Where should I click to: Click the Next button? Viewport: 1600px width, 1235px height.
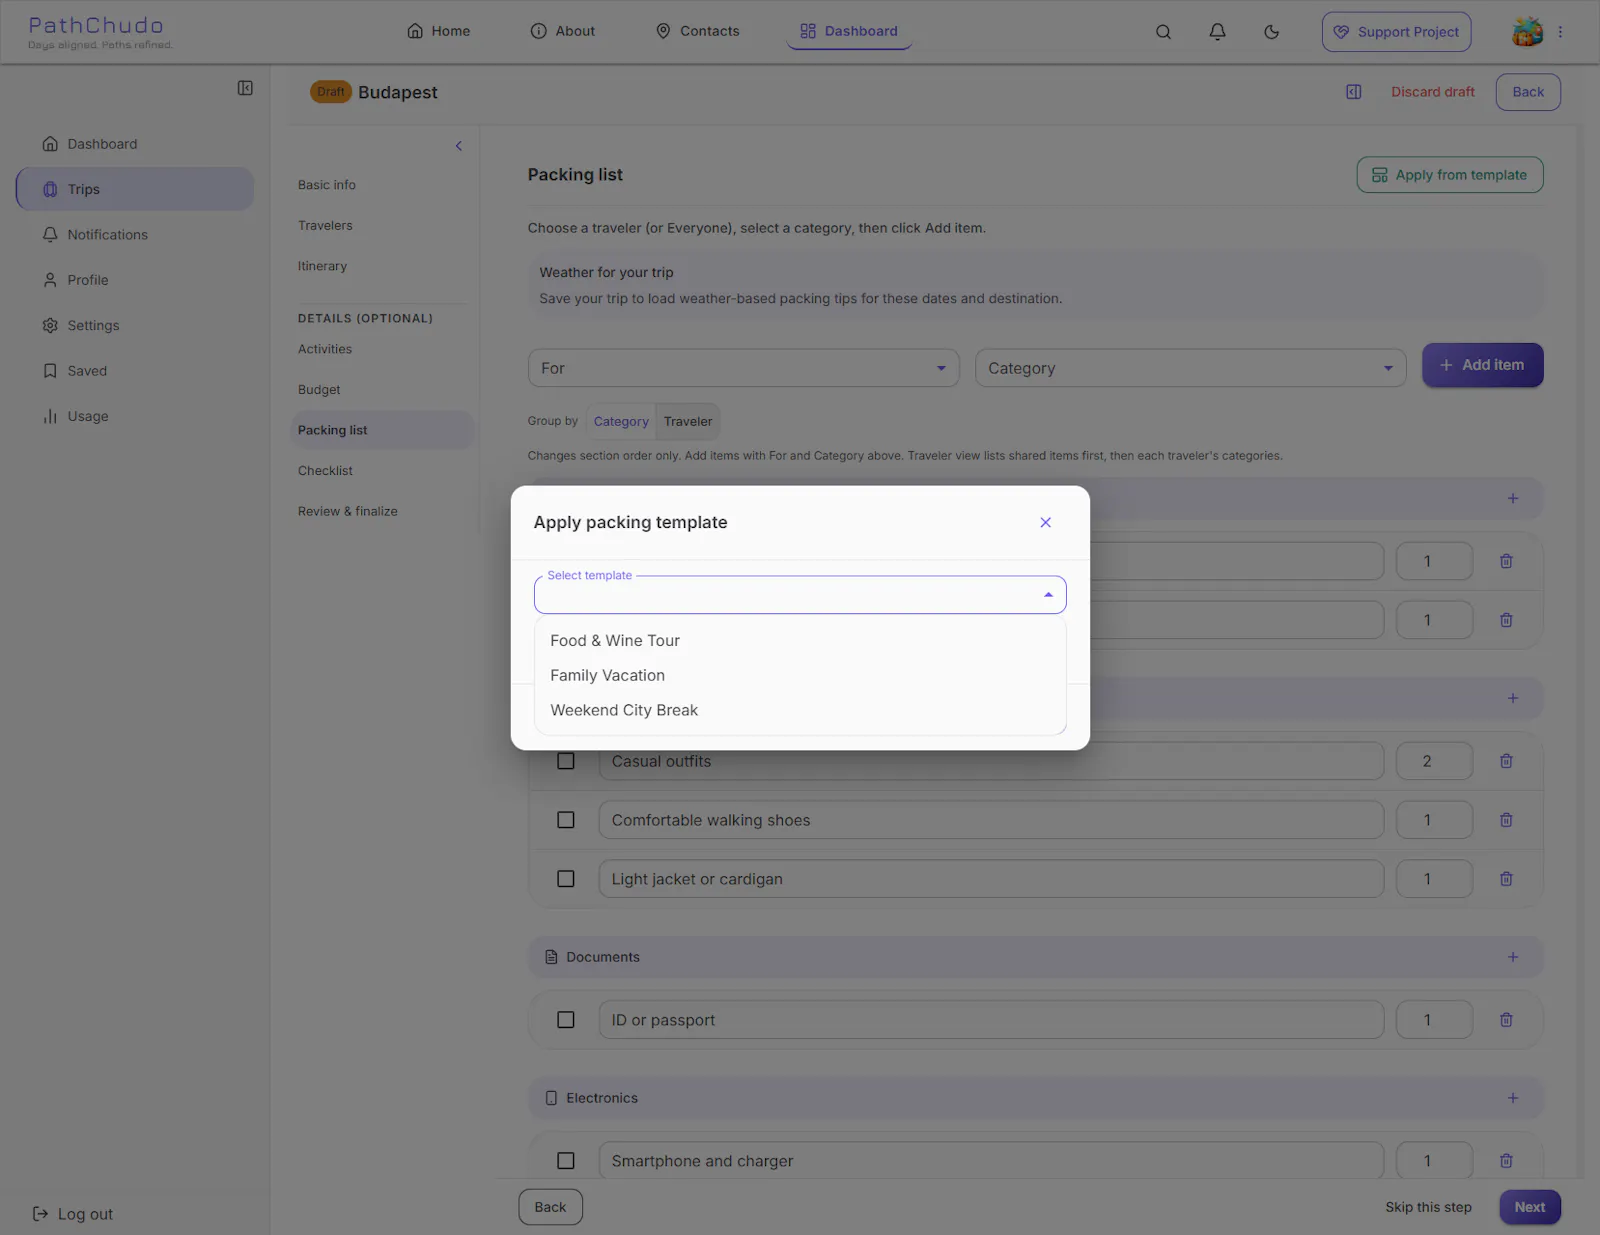click(x=1529, y=1207)
